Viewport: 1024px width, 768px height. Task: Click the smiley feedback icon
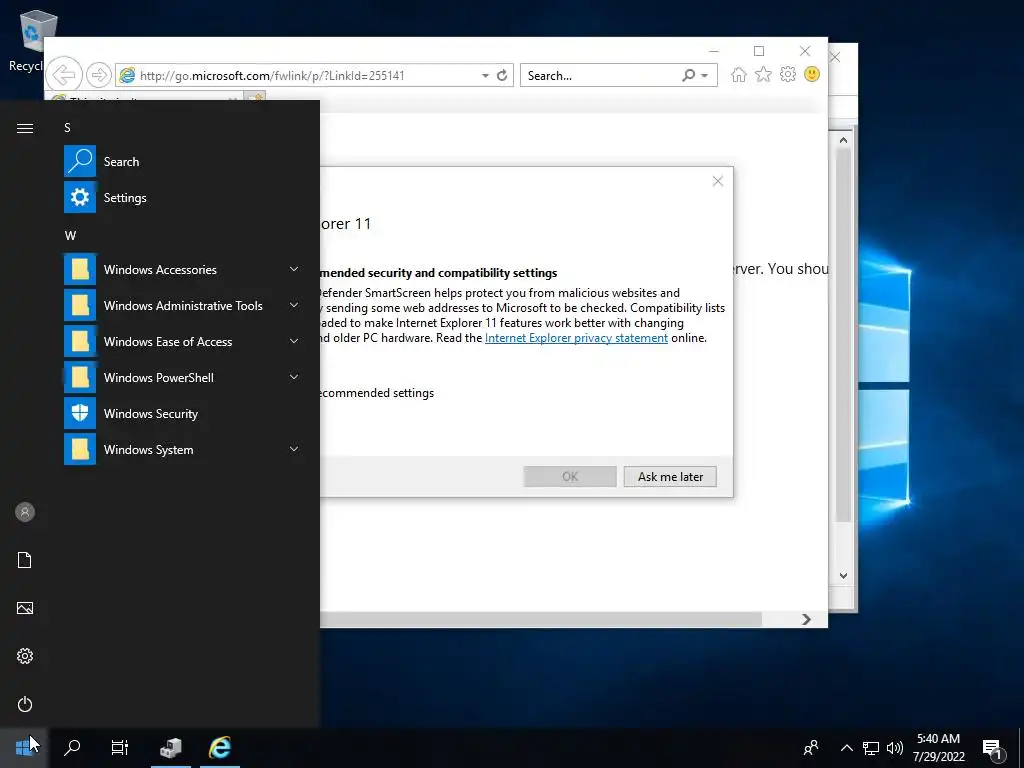[812, 74]
